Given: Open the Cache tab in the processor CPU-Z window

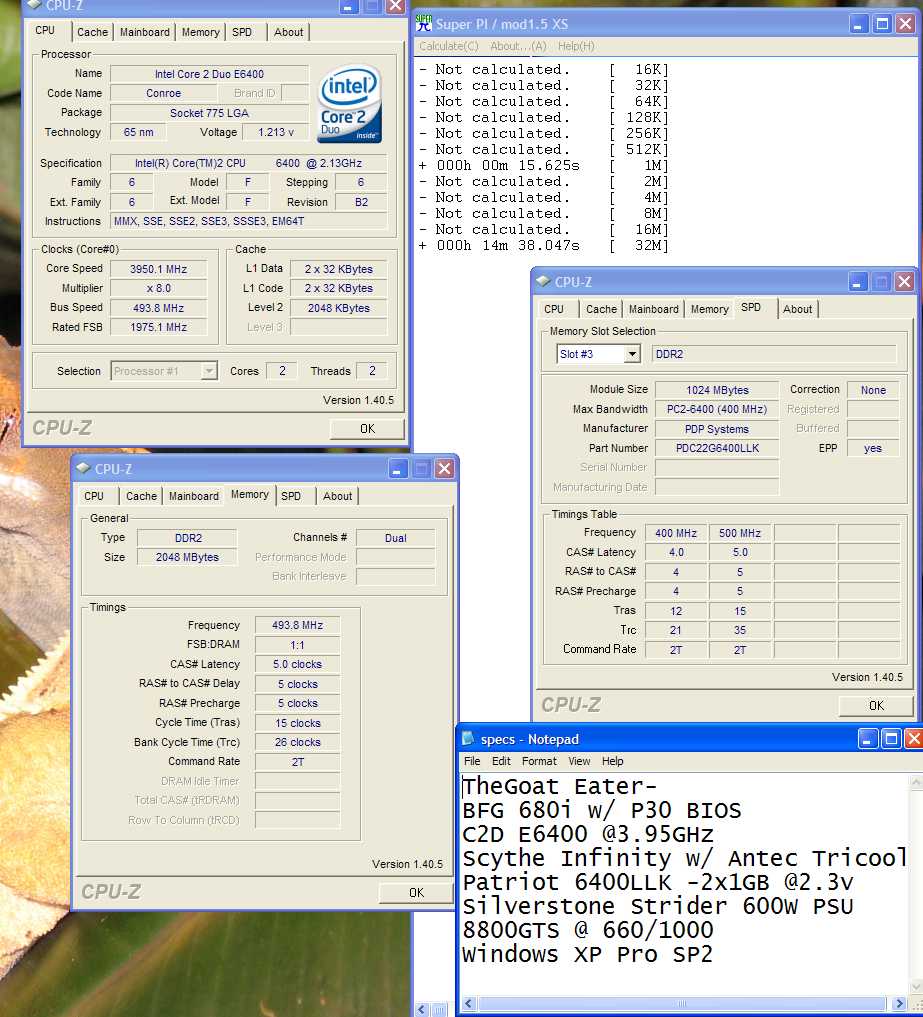Looking at the screenshot, I should [92, 32].
